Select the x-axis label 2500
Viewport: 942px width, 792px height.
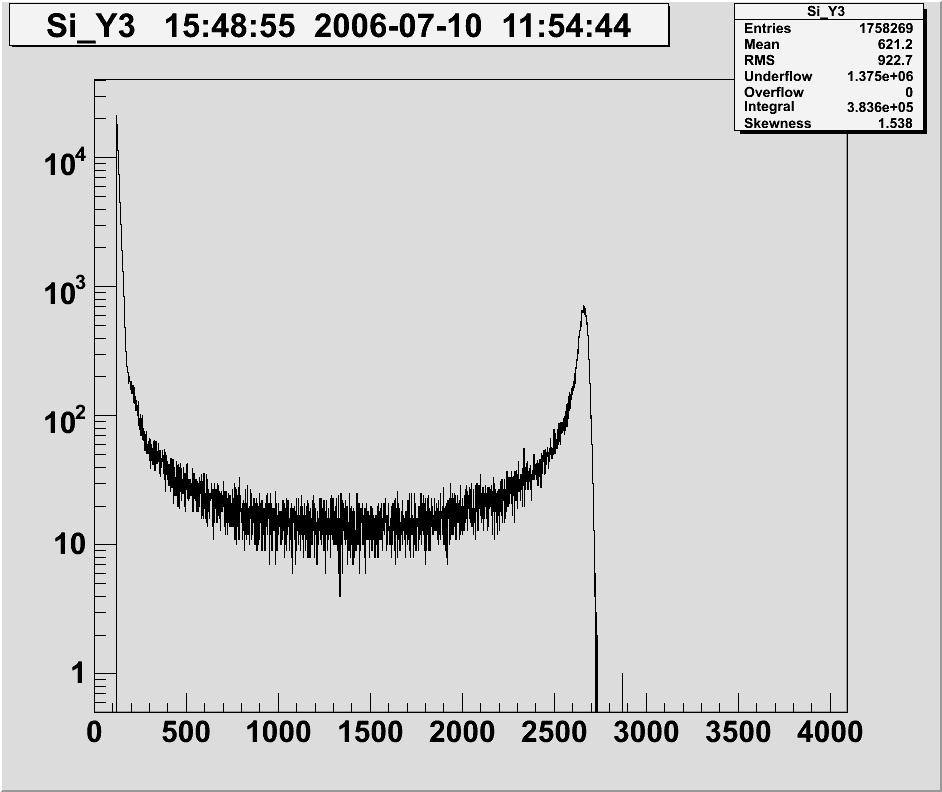[554, 733]
